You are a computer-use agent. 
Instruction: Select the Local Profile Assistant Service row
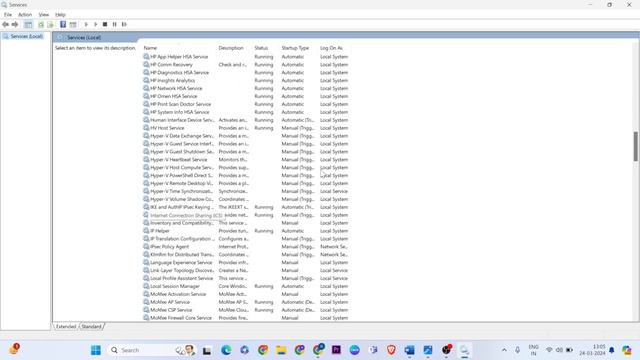pos(247,278)
